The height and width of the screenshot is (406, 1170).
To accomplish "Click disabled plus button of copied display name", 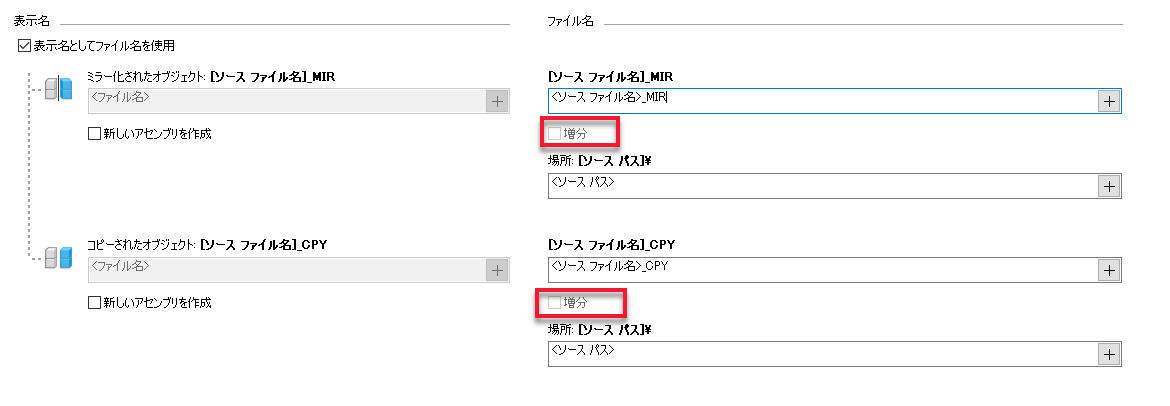I will coord(497,269).
